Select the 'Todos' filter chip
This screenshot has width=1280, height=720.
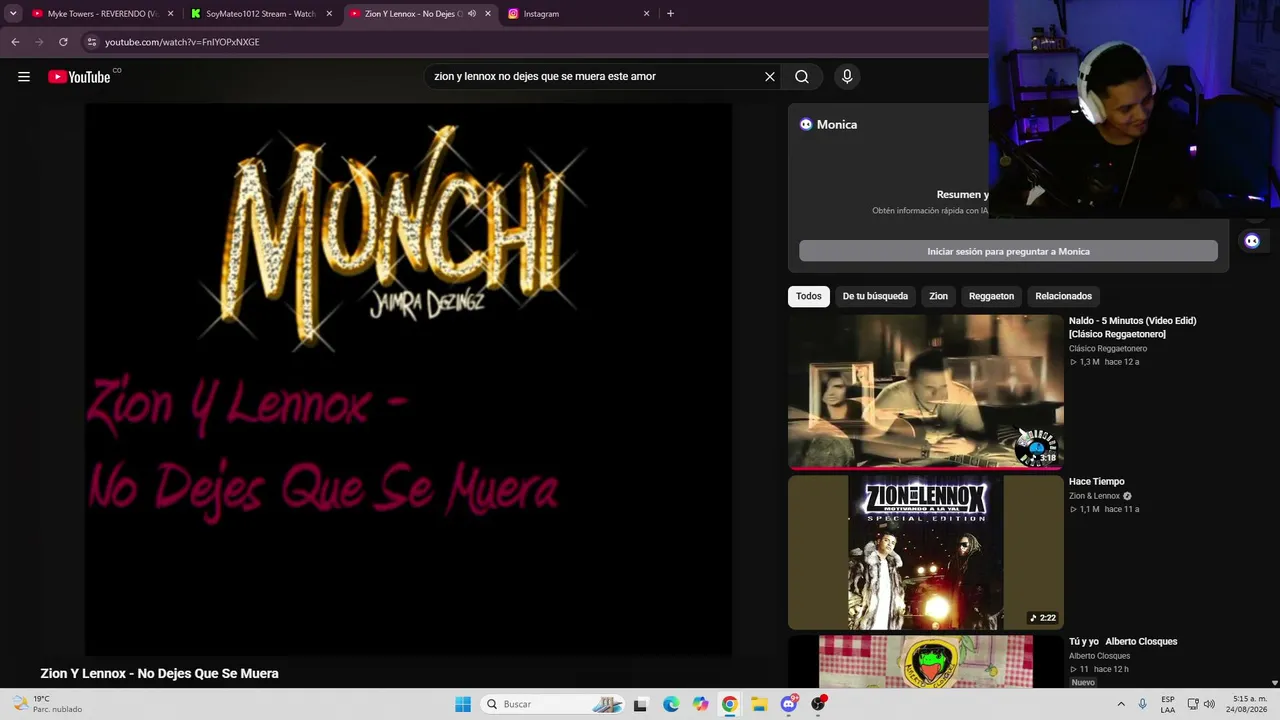809,296
